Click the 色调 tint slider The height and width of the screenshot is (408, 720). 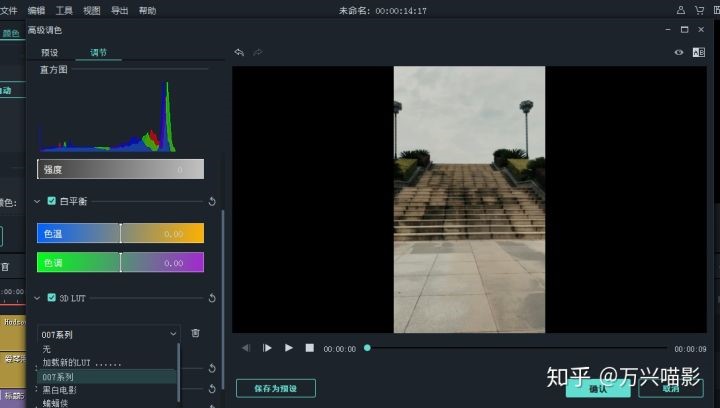pyautogui.click(x=120, y=262)
